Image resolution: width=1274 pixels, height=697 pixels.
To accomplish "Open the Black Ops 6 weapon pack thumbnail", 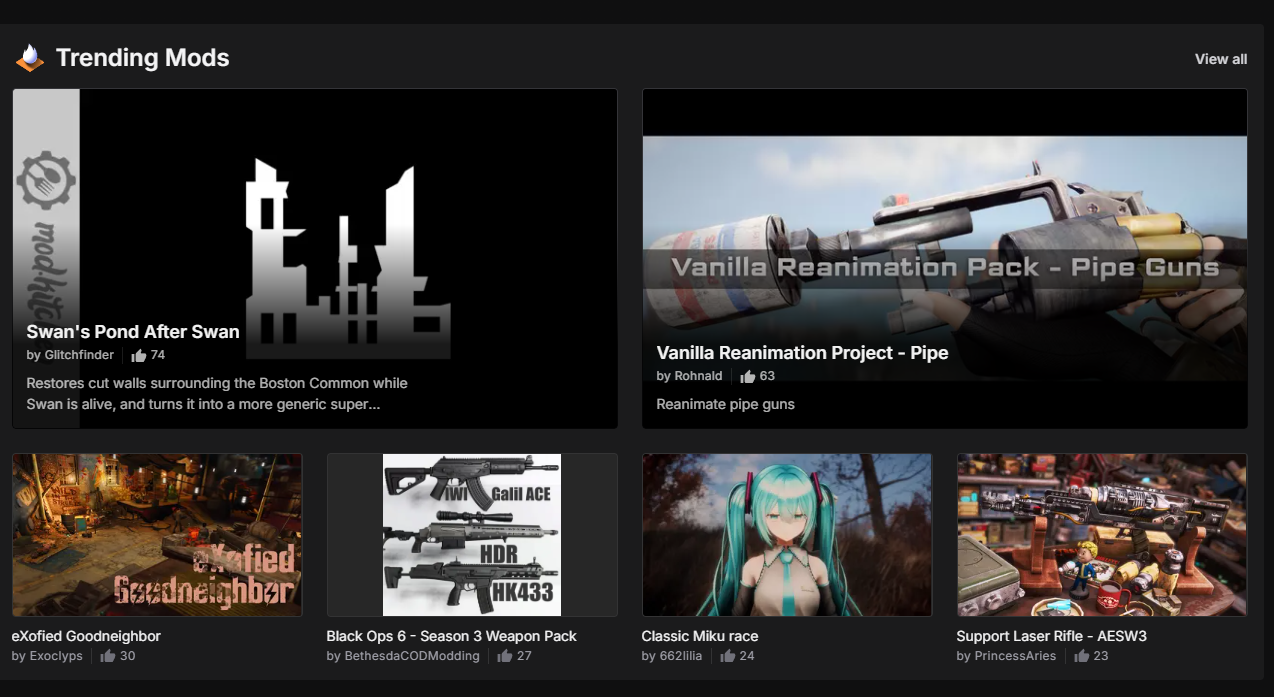I will (x=472, y=535).
